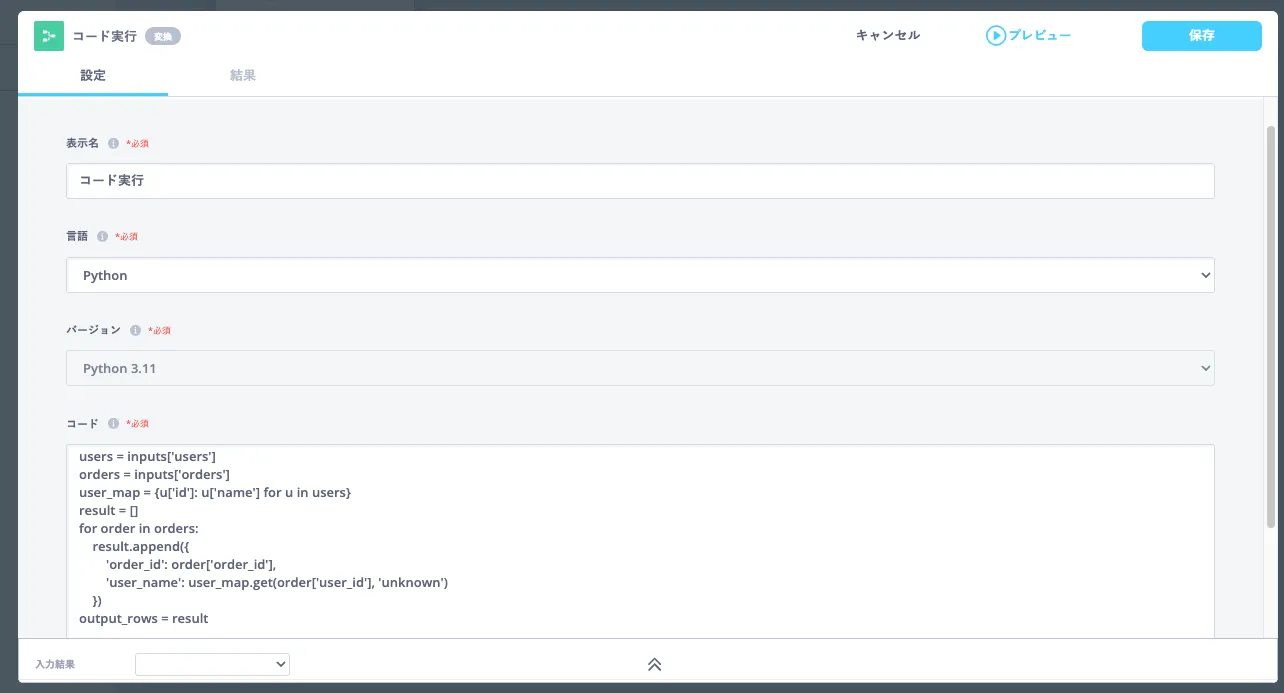
Task: Click the コード実行 title in the header
Action: [x=103, y=34]
